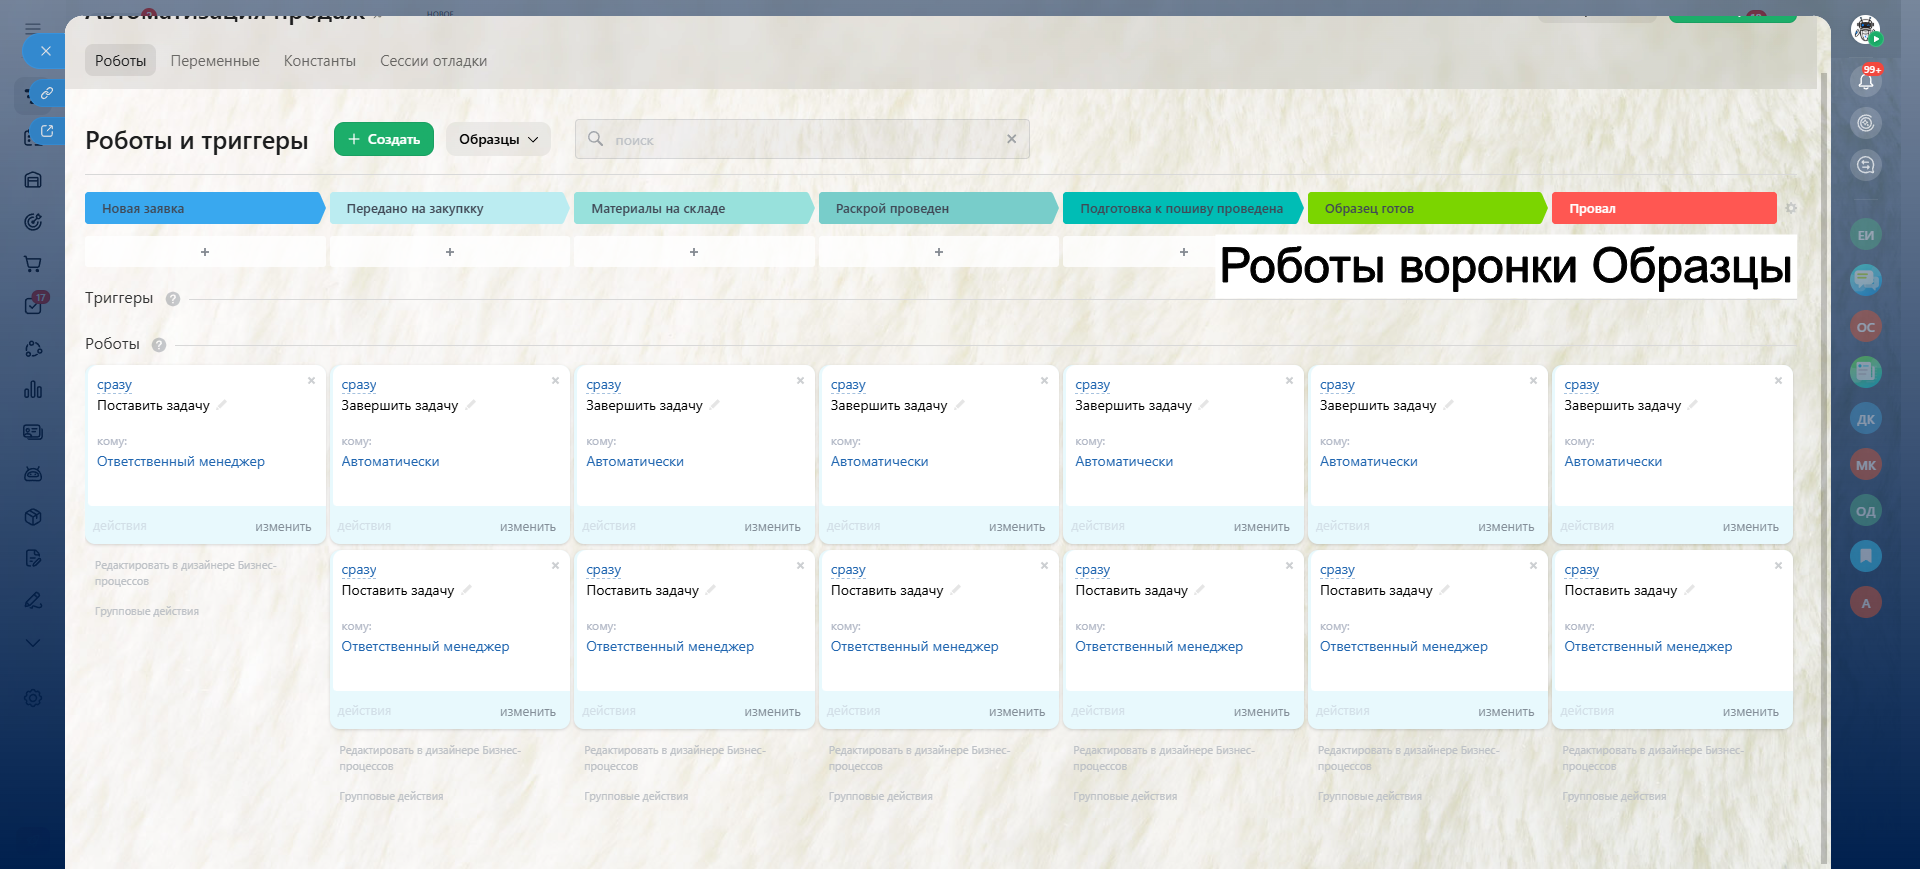1920x869 pixels.
Task: Open the green news feed icon in right panel
Action: pyautogui.click(x=1866, y=372)
